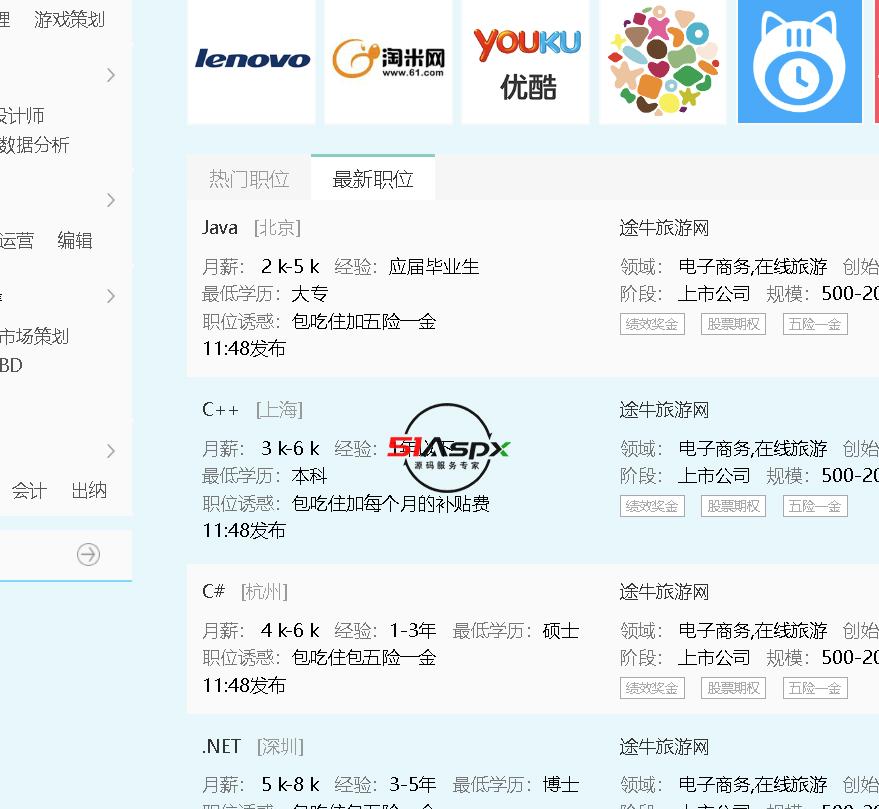This screenshot has width=879, height=809.
Task: Click 途牛旅游网 in the Java row
Action: (x=664, y=228)
